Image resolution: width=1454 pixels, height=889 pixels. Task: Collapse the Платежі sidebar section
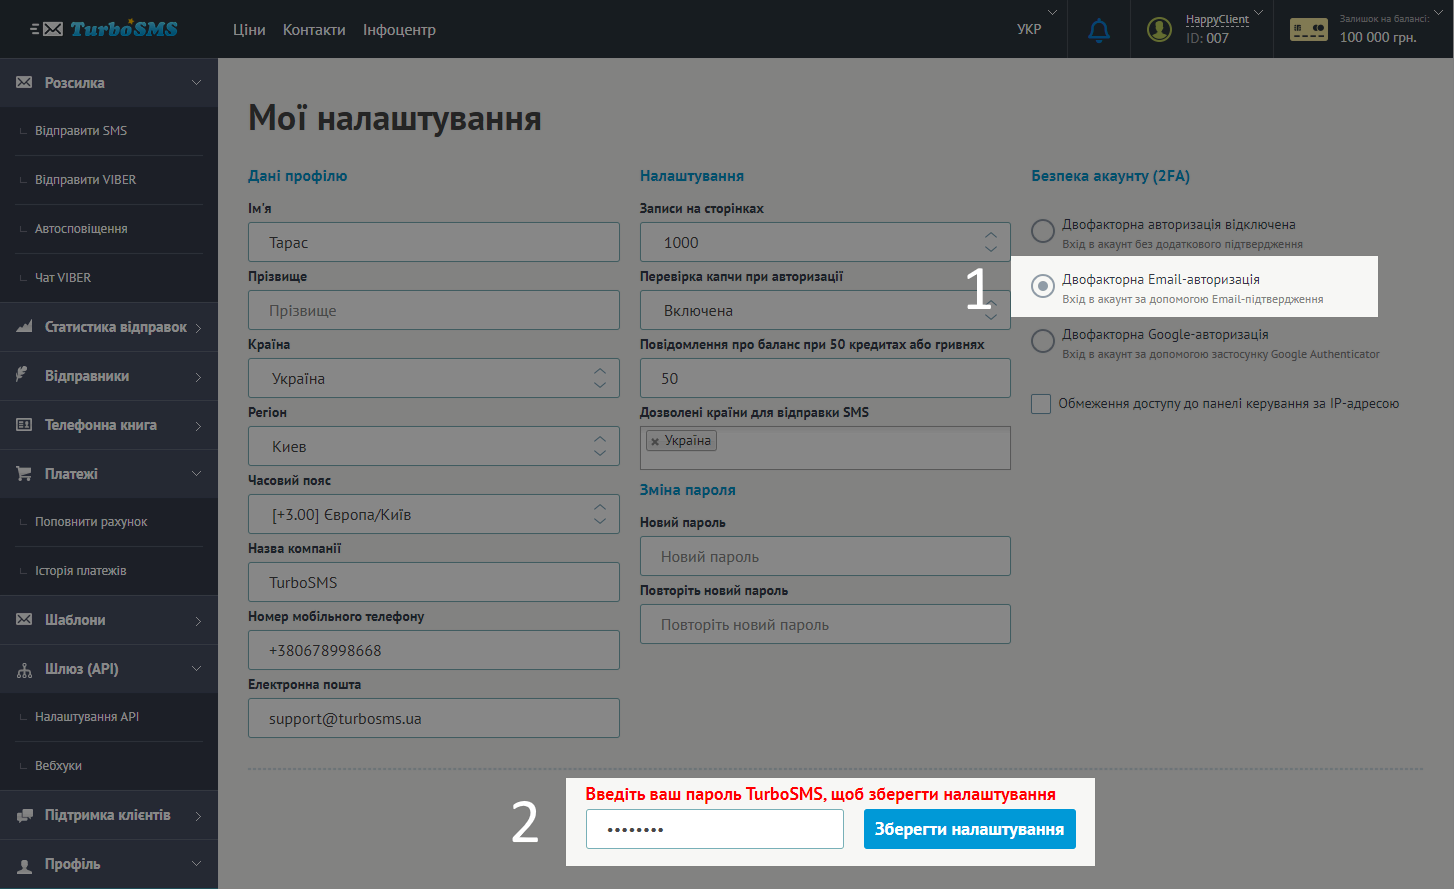pyautogui.click(x=197, y=473)
